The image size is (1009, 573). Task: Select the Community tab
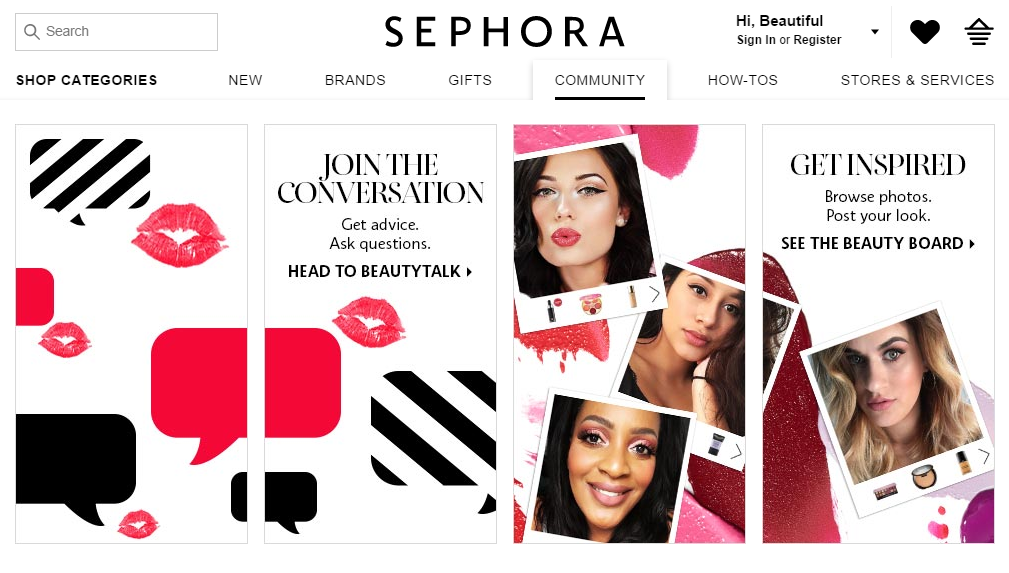[x=600, y=80]
